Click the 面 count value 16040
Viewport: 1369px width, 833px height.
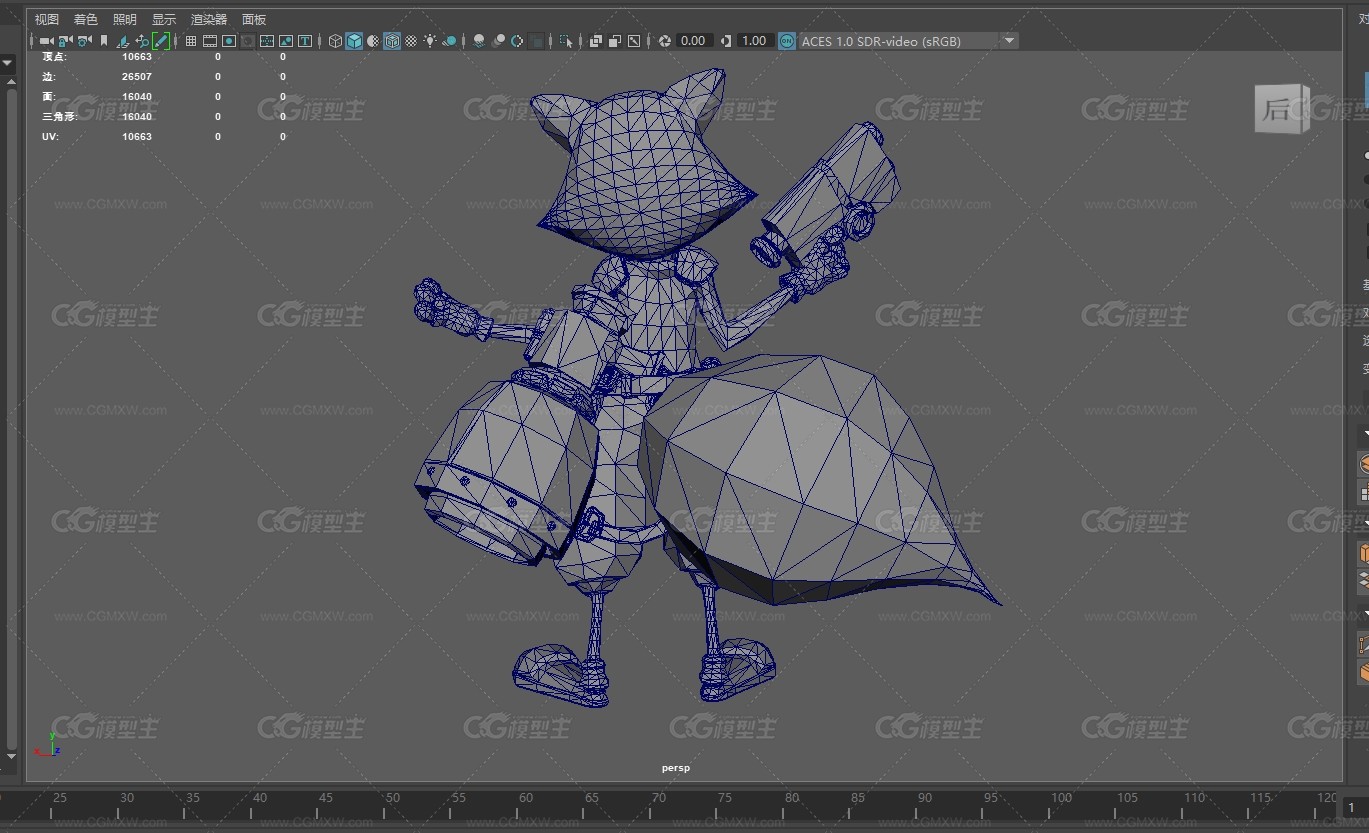137,97
